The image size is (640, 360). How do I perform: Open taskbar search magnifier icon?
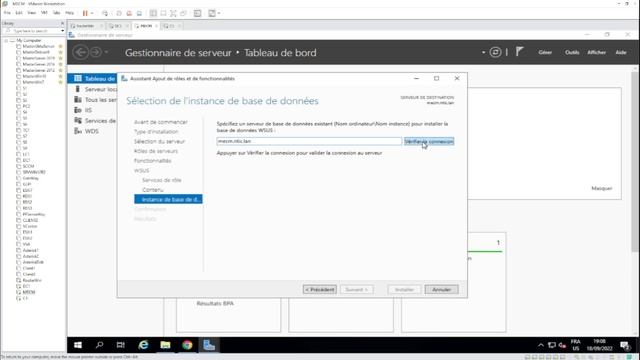(99, 345)
